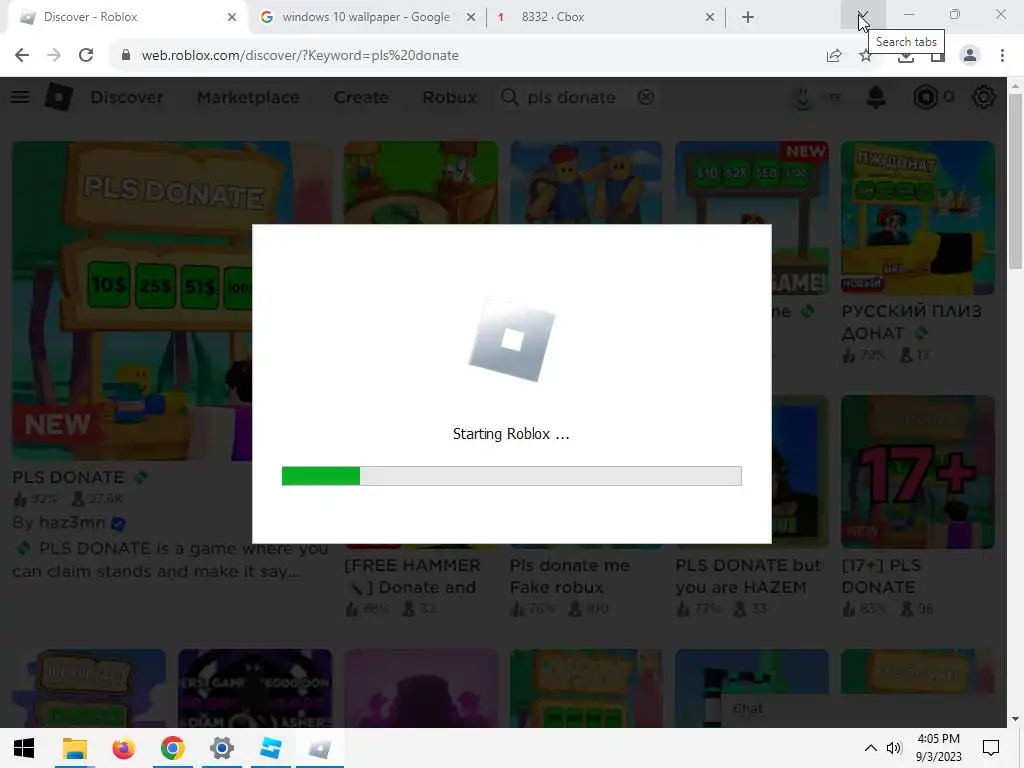Viewport: 1024px width, 768px height.
Task: Click the browser forward arrow
Action: pos(54,55)
